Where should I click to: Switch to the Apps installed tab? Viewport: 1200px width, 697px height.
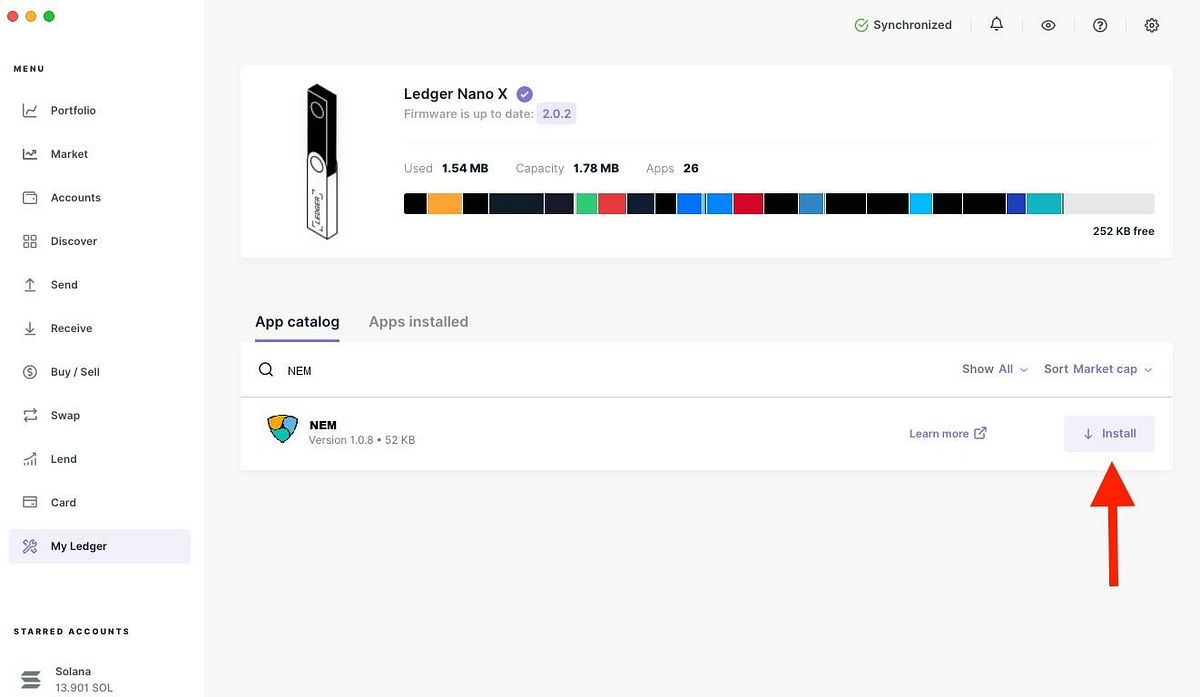418,322
